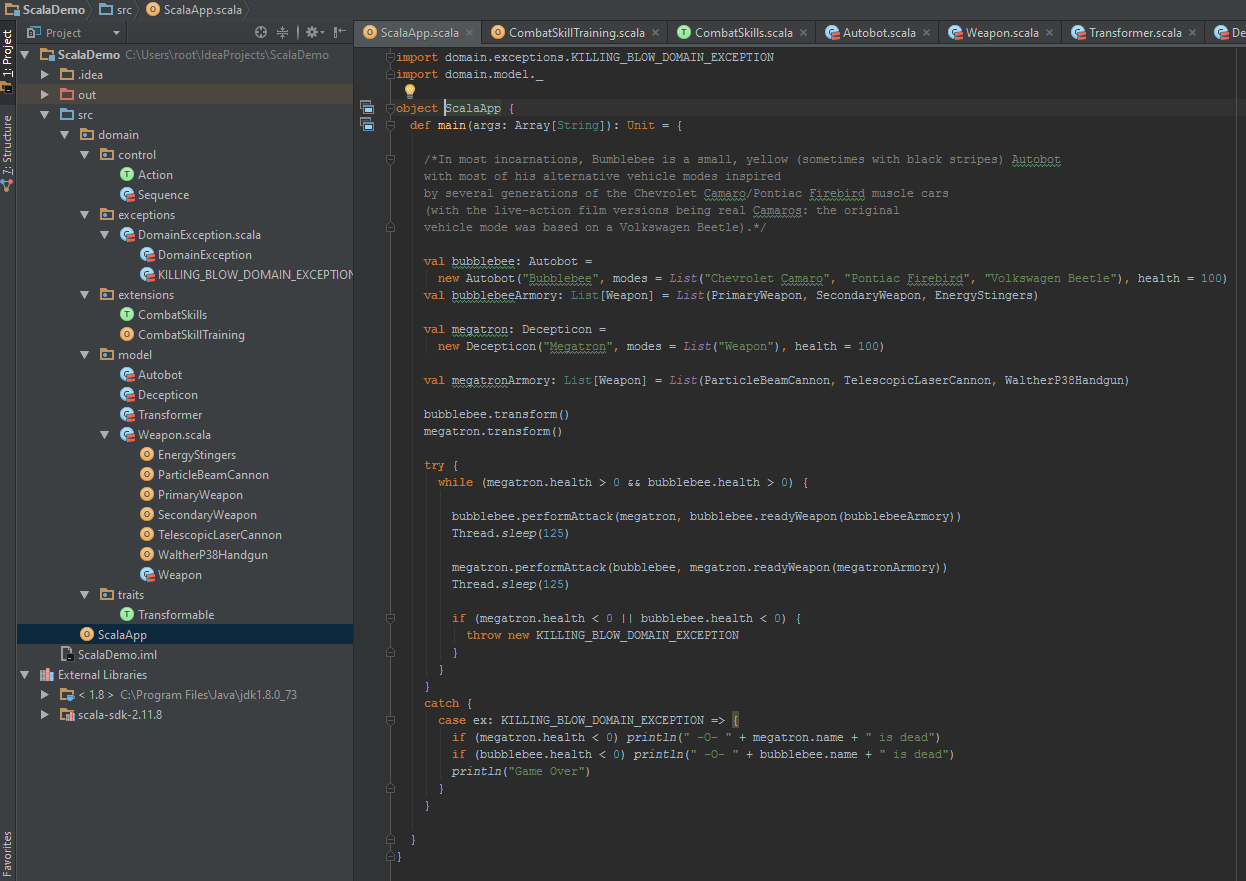Toggle code fold for the comment block

click(391, 159)
